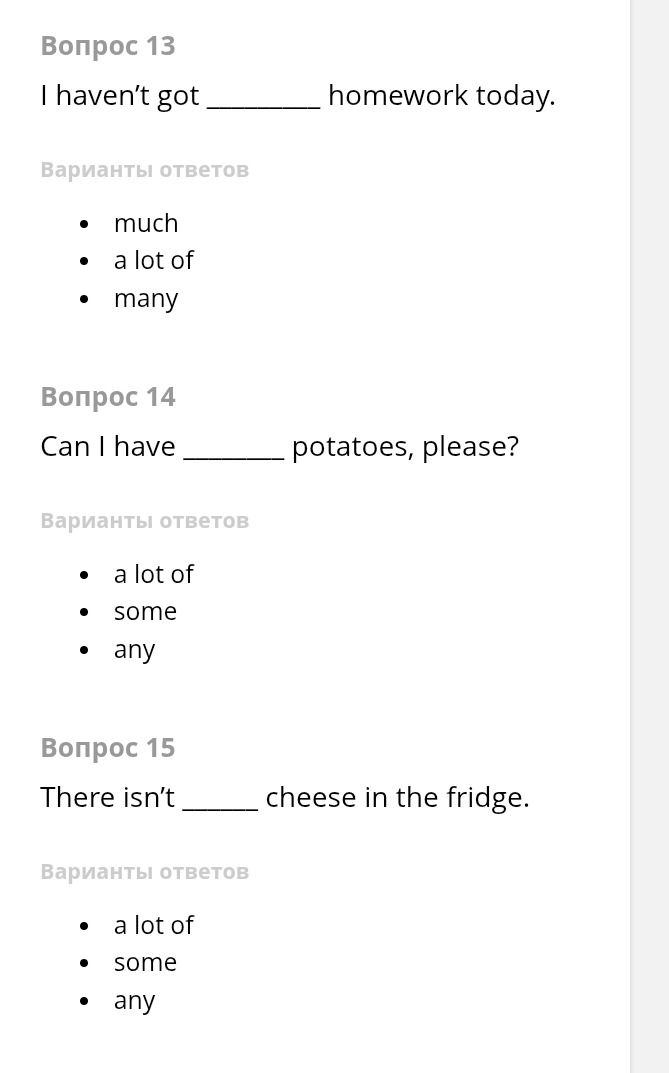The height and width of the screenshot is (1073, 669).
Task: Click the Вопрос 13 heading
Action: 108,46
